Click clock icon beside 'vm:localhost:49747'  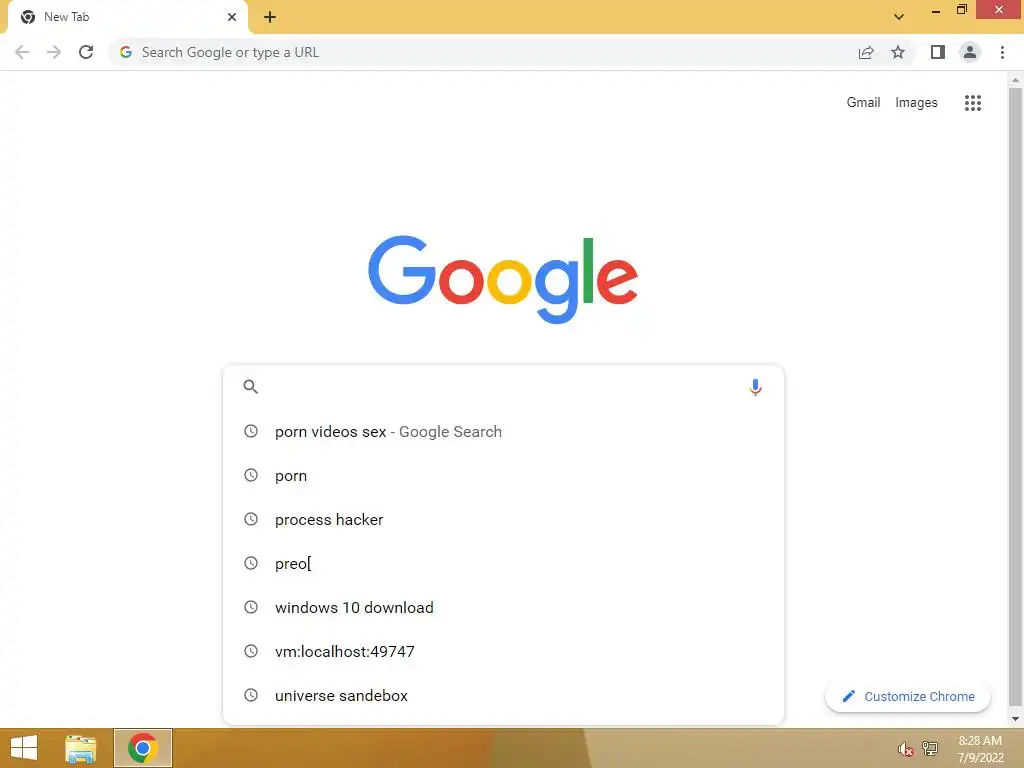pyautogui.click(x=251, y=651)
